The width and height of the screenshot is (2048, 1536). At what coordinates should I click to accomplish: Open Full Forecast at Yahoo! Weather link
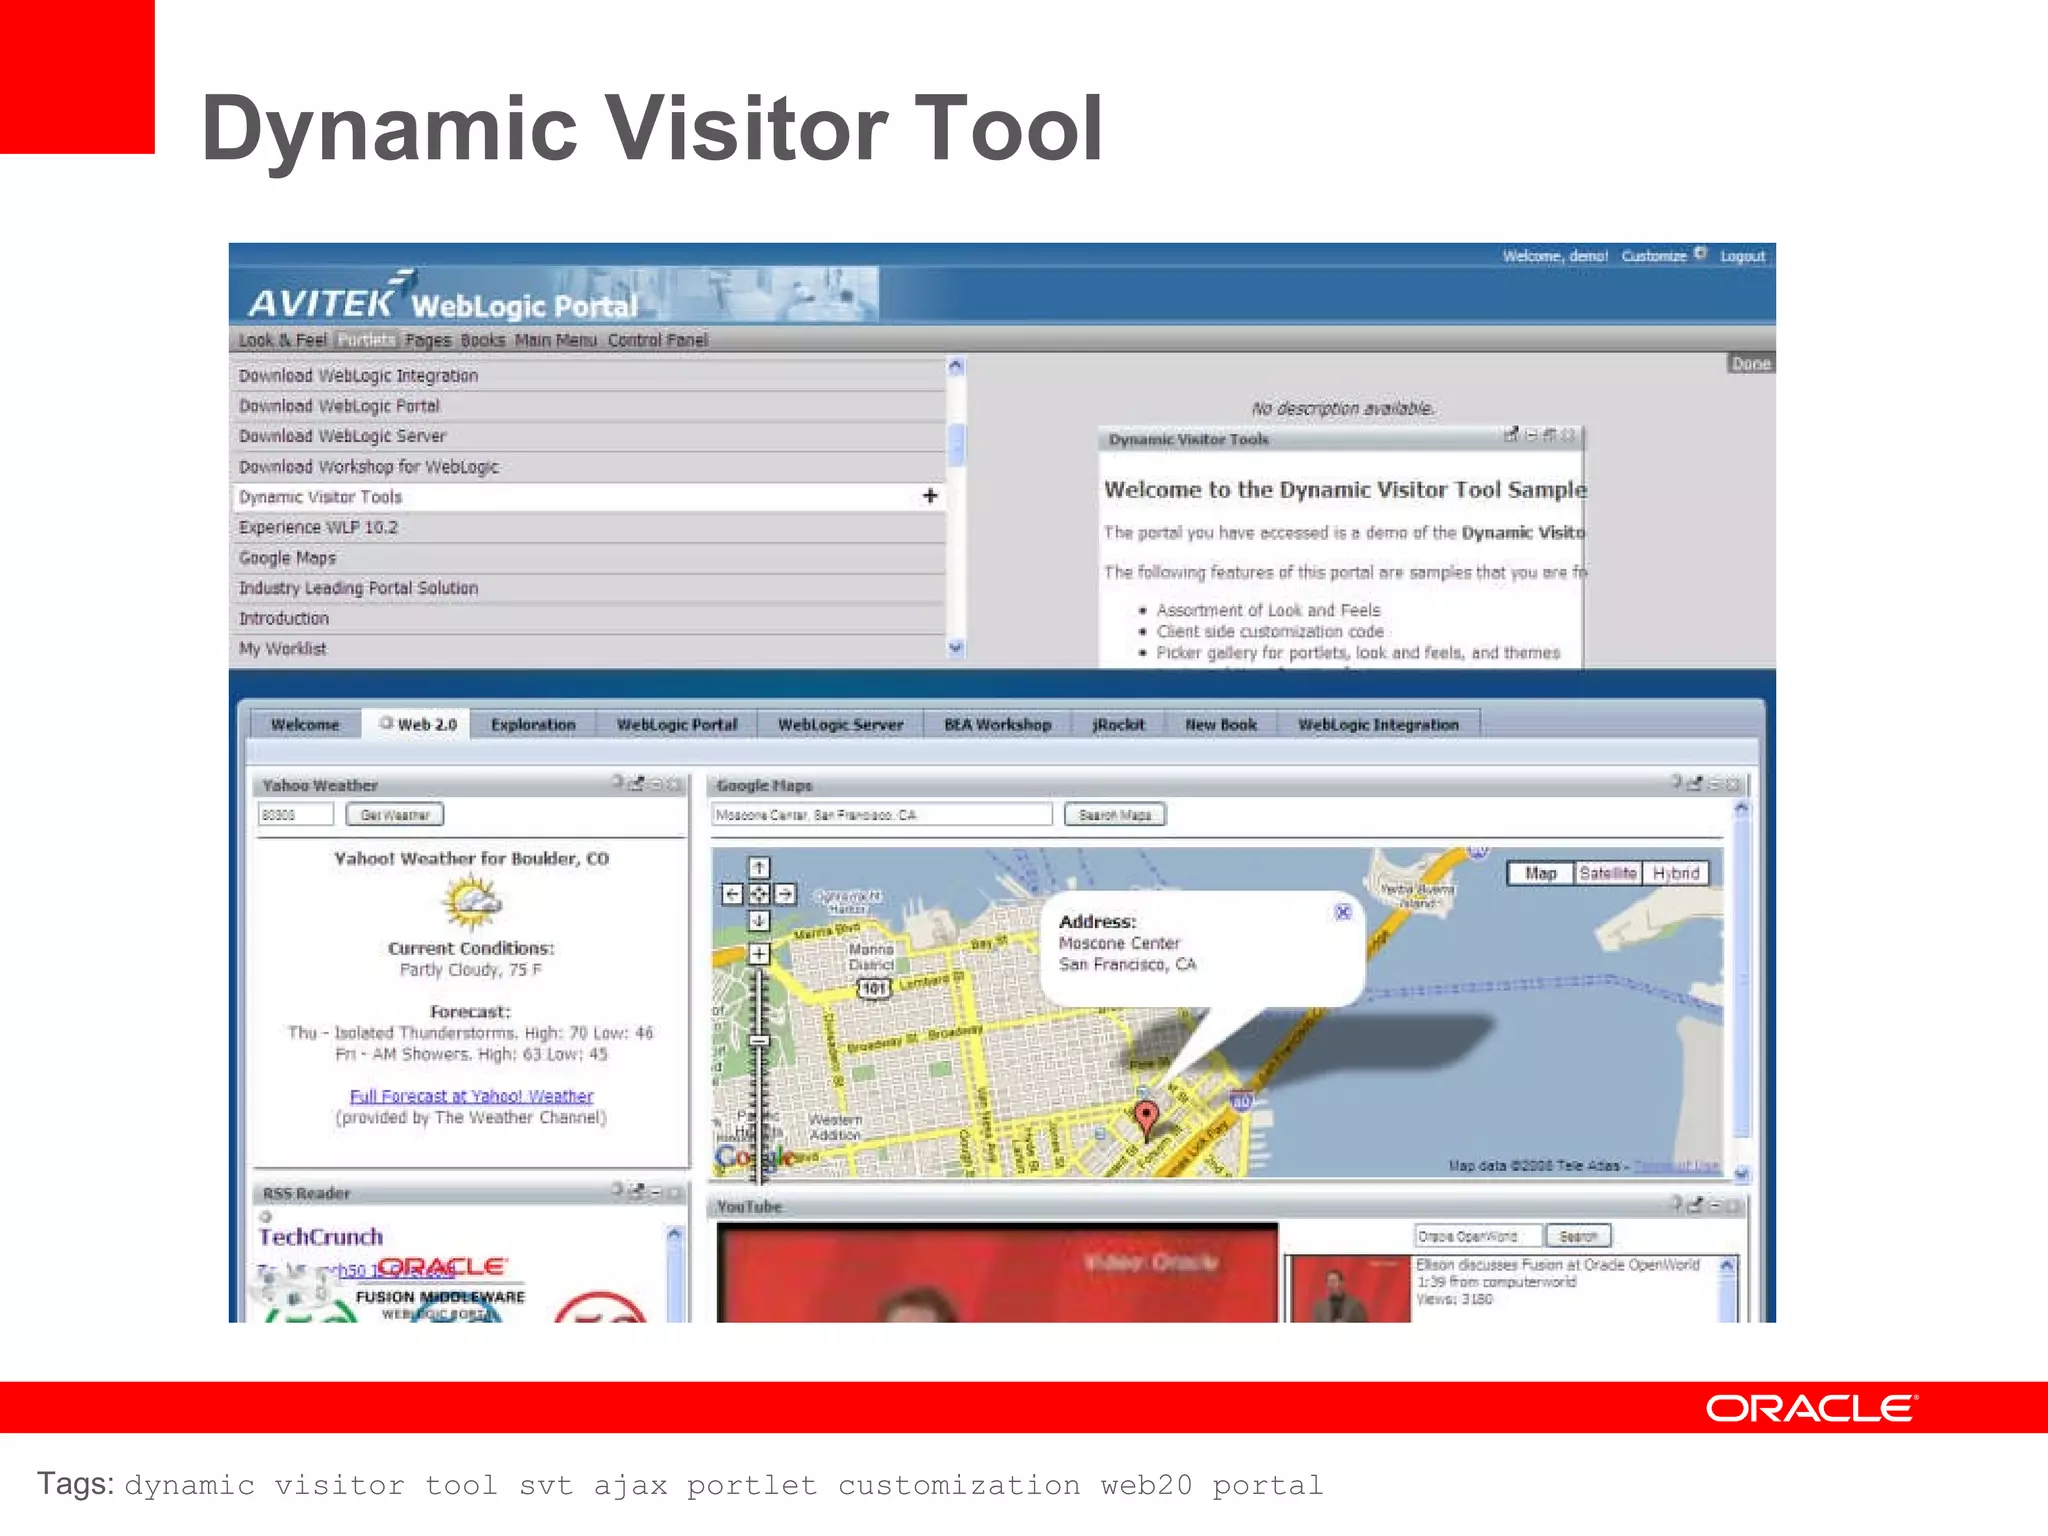471,1096
